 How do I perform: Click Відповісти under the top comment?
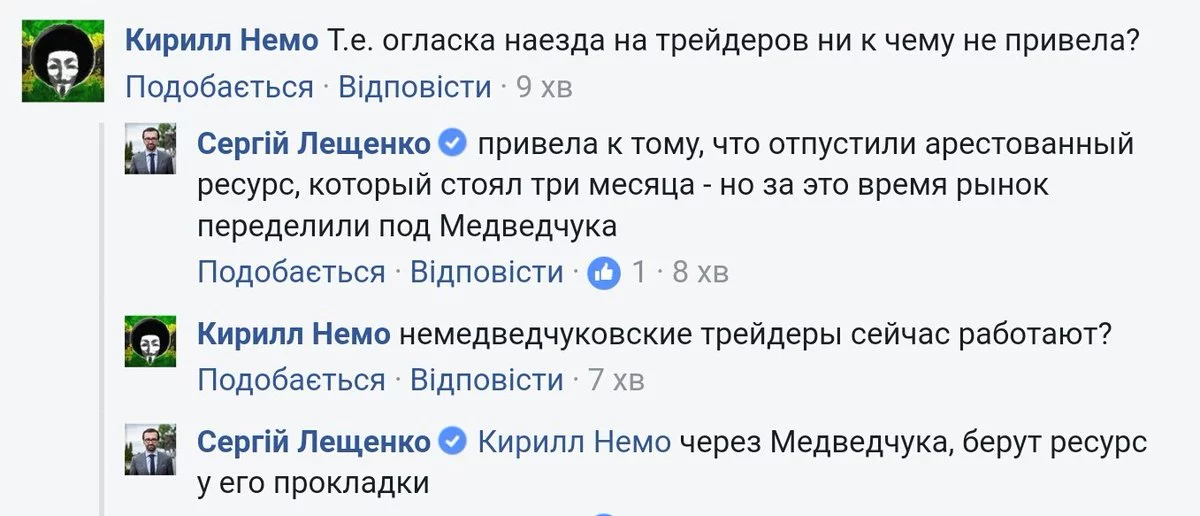coord(414,87)
